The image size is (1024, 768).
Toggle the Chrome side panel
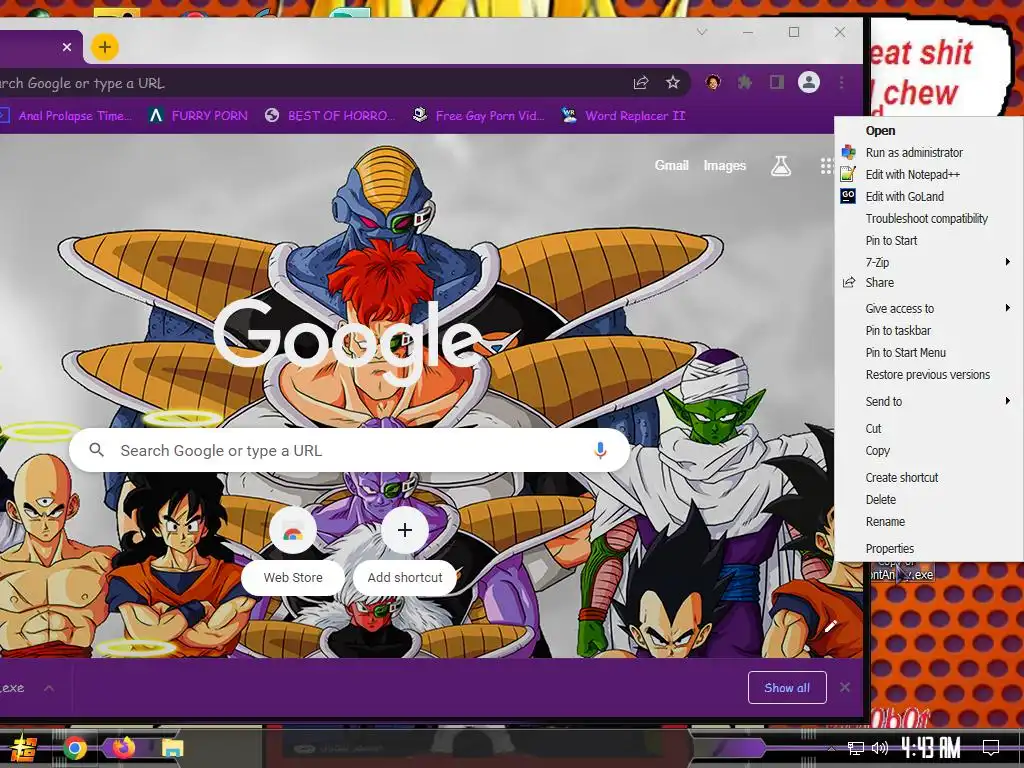pyautogui.click(x=776, y=82)
